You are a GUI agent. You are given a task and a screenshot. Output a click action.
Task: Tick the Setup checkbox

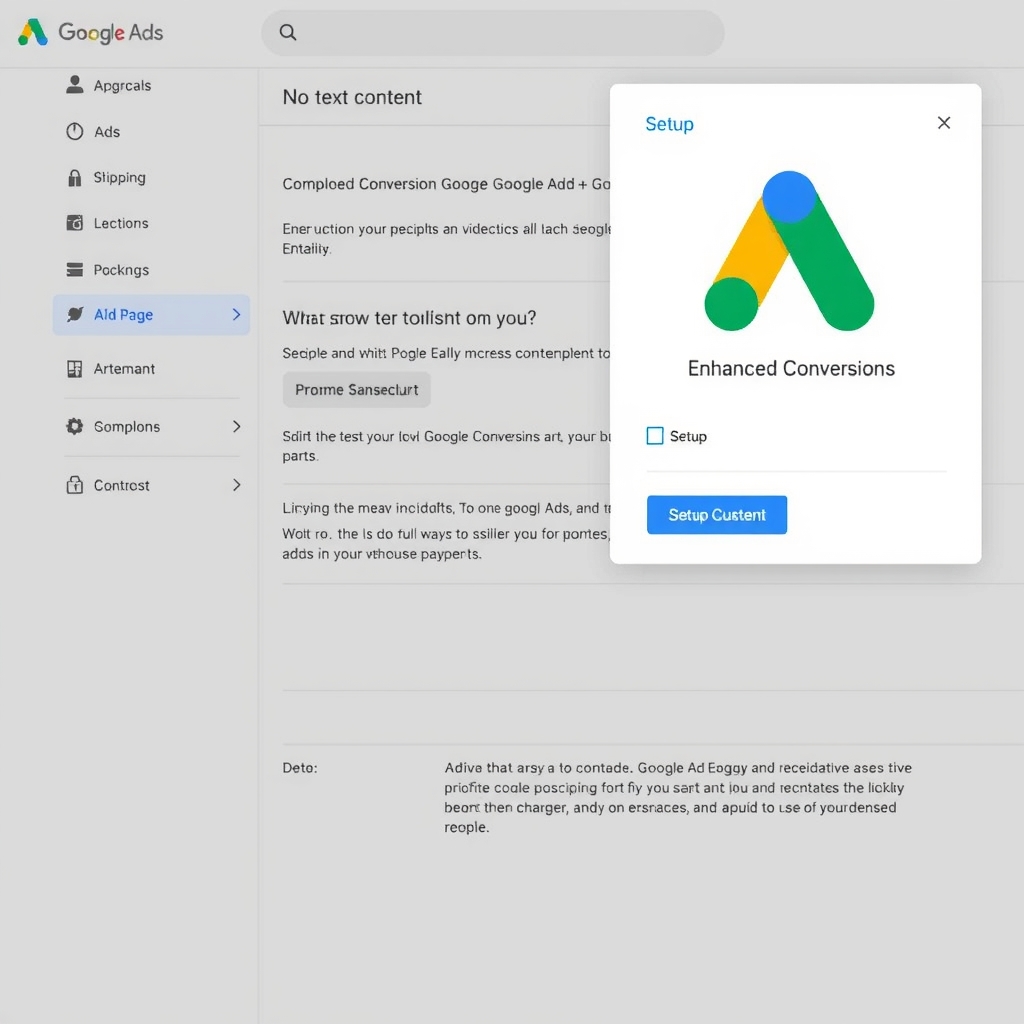pyautogui.click(x=655, y=436)
